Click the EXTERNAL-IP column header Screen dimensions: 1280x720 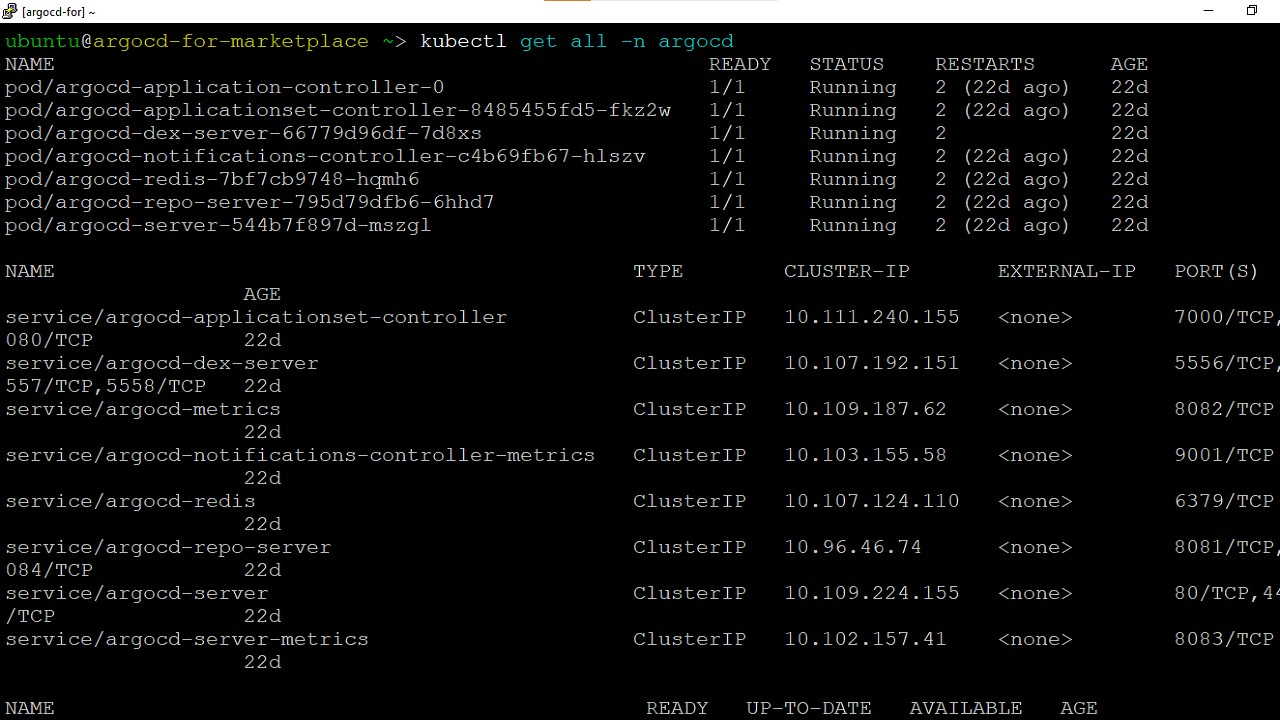click(x=1066, y=271)
